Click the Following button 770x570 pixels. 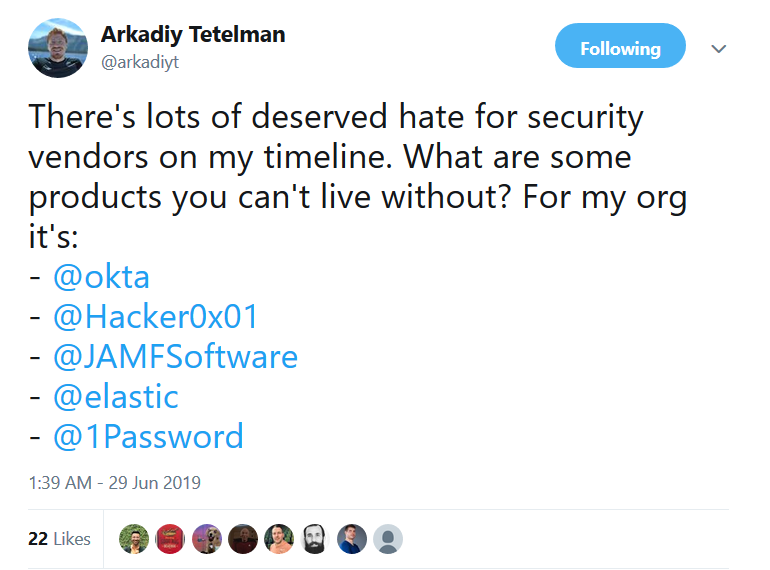[620, 47]
